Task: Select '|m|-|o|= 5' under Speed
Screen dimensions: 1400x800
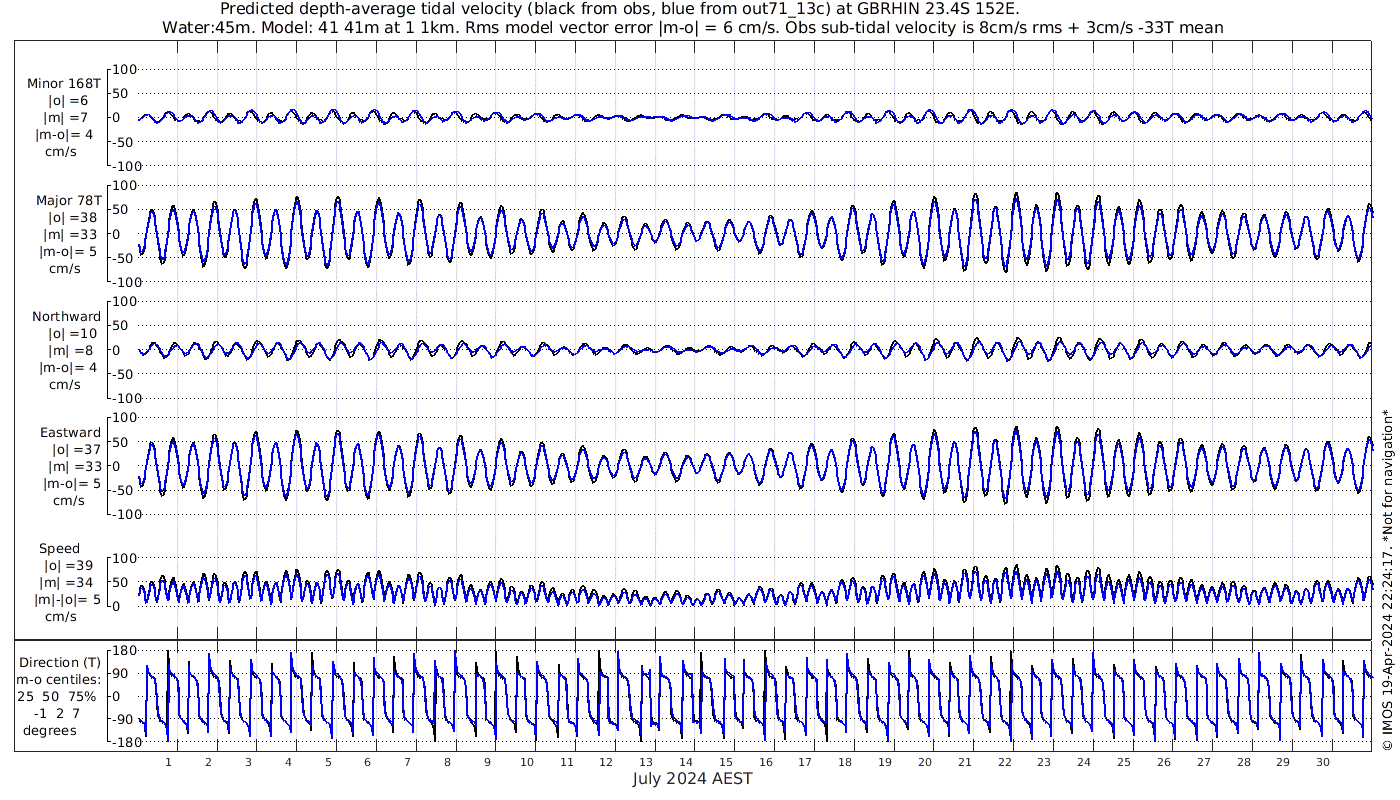Action: point(68,600)
